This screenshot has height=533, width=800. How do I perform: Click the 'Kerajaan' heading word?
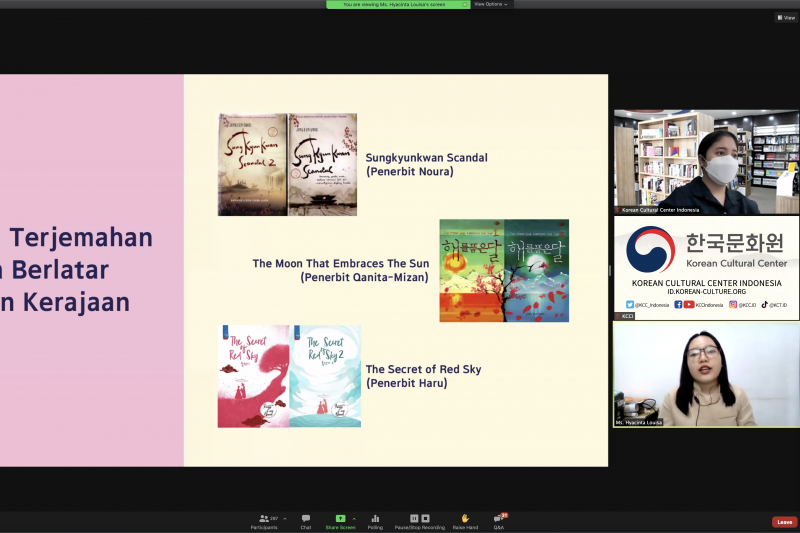77,302
